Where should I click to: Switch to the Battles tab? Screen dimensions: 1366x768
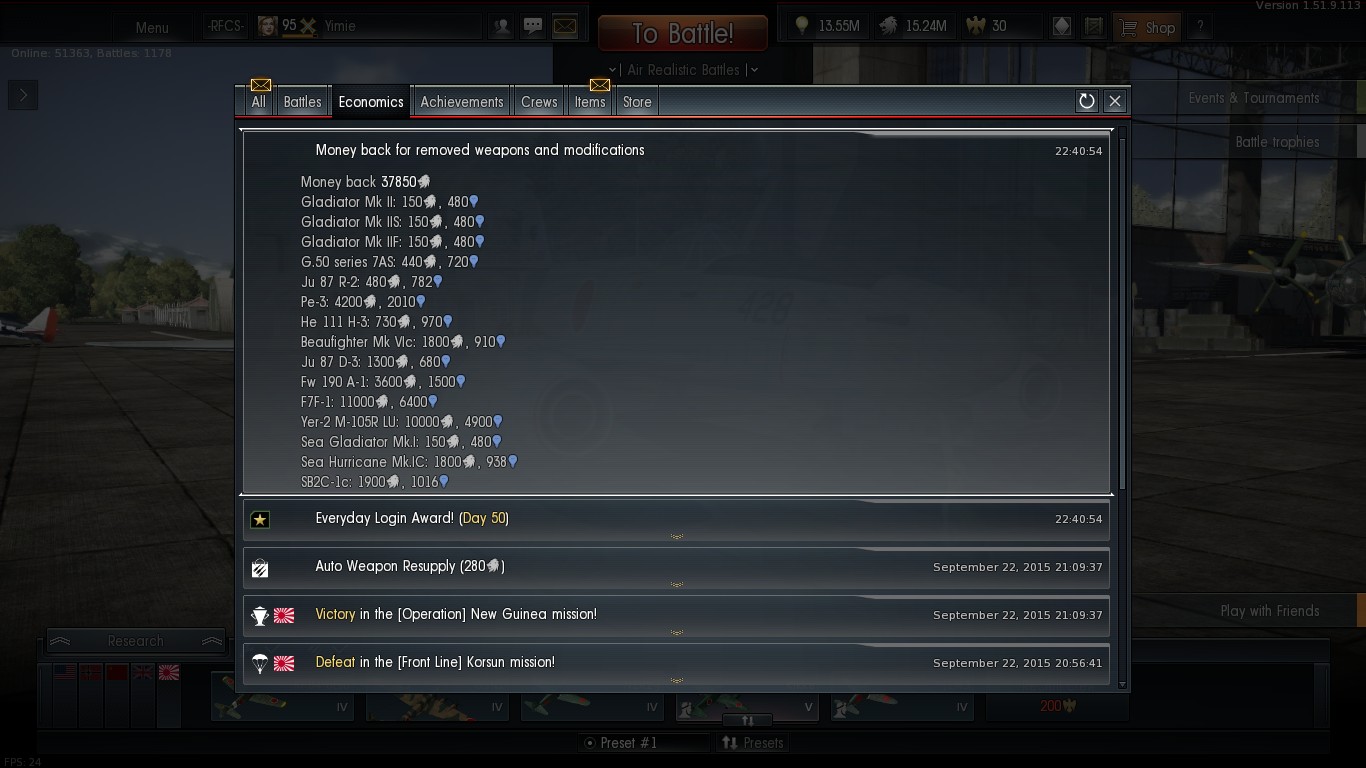click(302, 102)
